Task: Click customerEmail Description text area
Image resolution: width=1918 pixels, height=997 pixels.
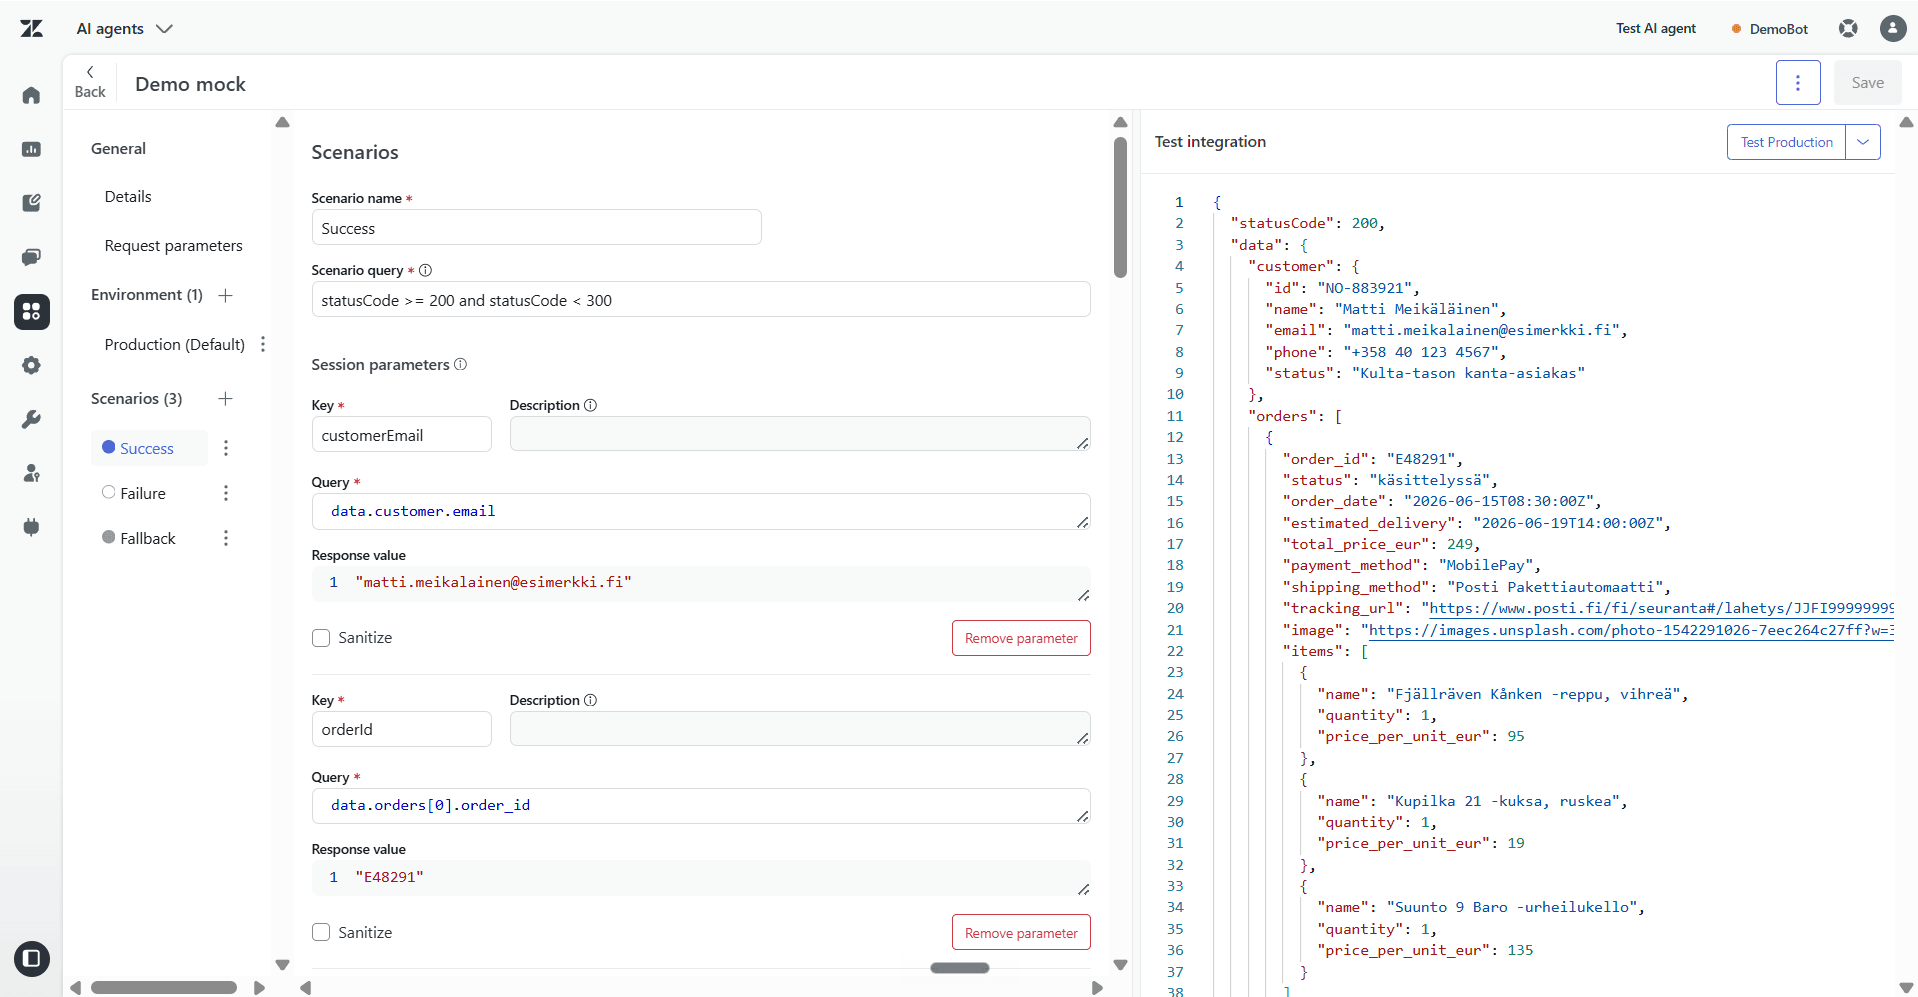Action: coord(800,434)
